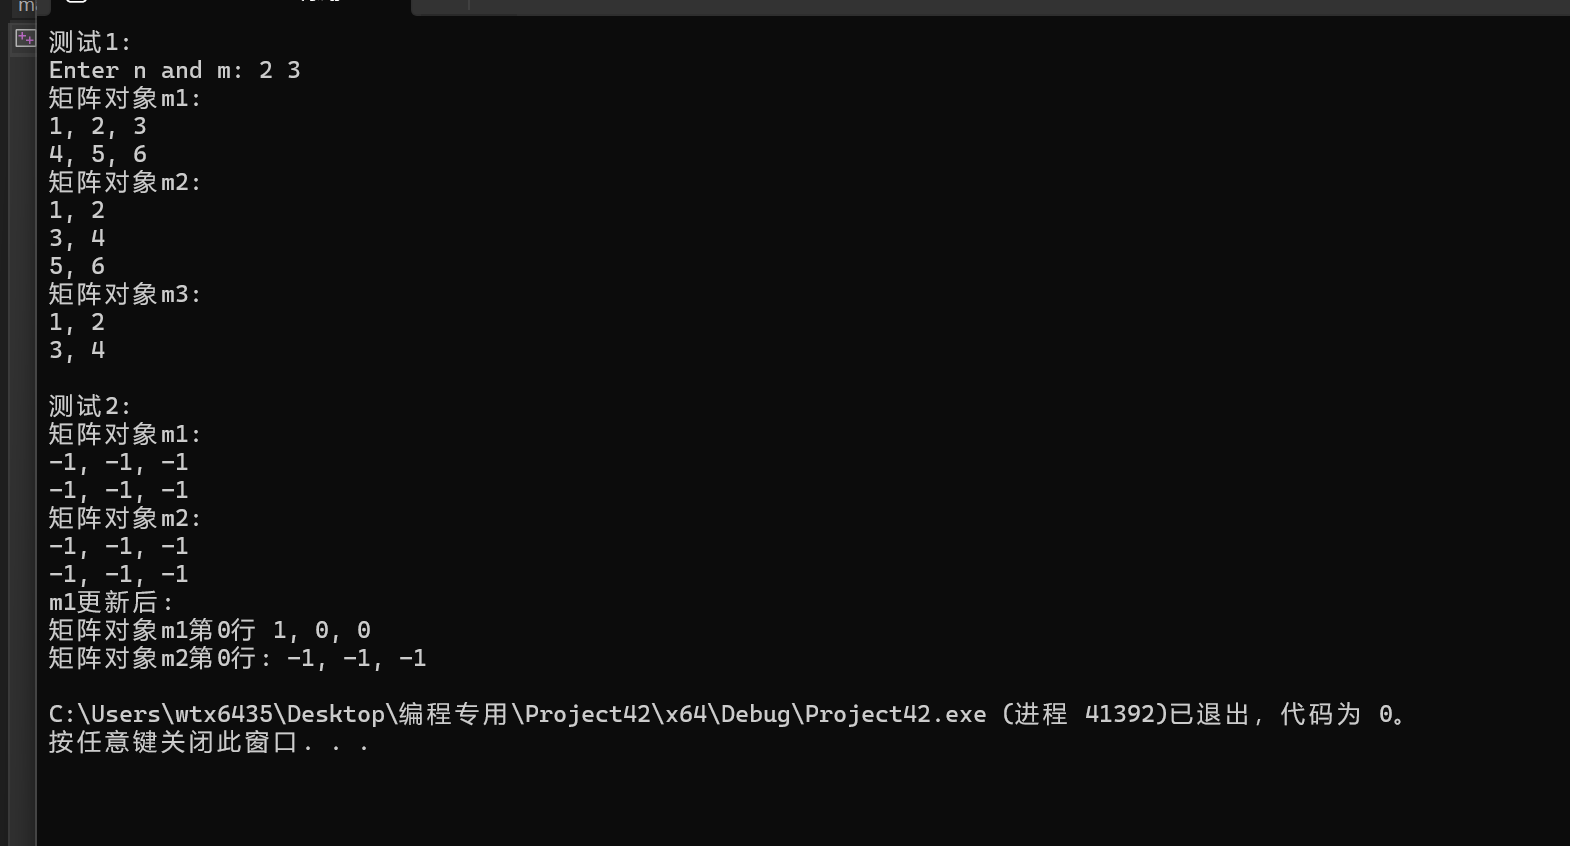Click the first '矩阵对象m2:' label

(x=125, y=182)
